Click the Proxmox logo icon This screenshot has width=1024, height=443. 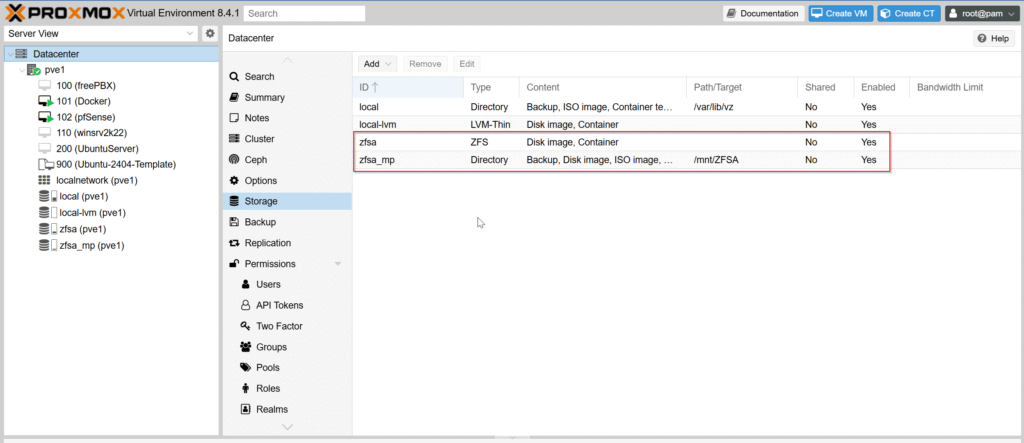(x=14, y=13)
